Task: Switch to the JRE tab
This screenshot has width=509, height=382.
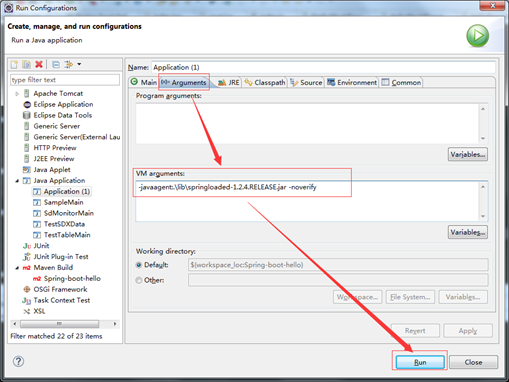Action: coord(229,82)
